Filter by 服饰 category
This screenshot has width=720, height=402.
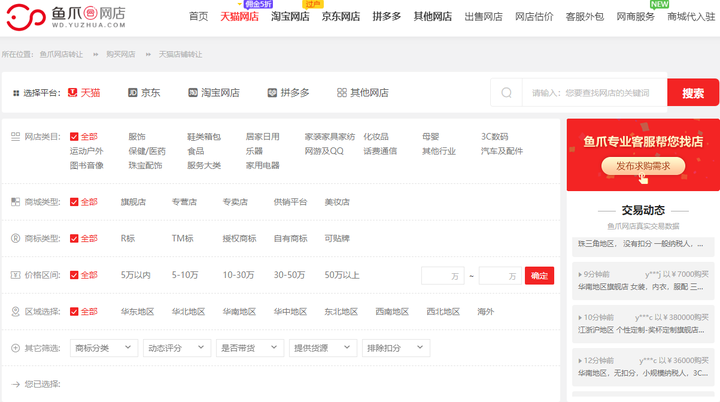pyautogui.click(x=137, y=136)
